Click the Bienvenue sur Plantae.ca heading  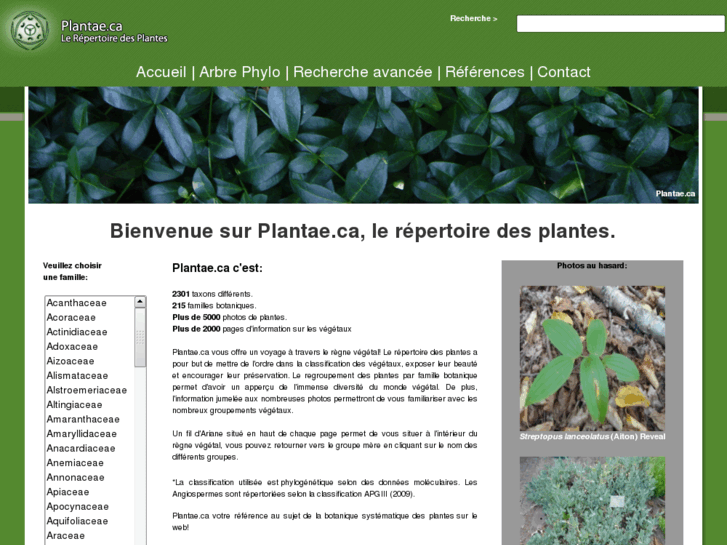[x=363, y=231]
